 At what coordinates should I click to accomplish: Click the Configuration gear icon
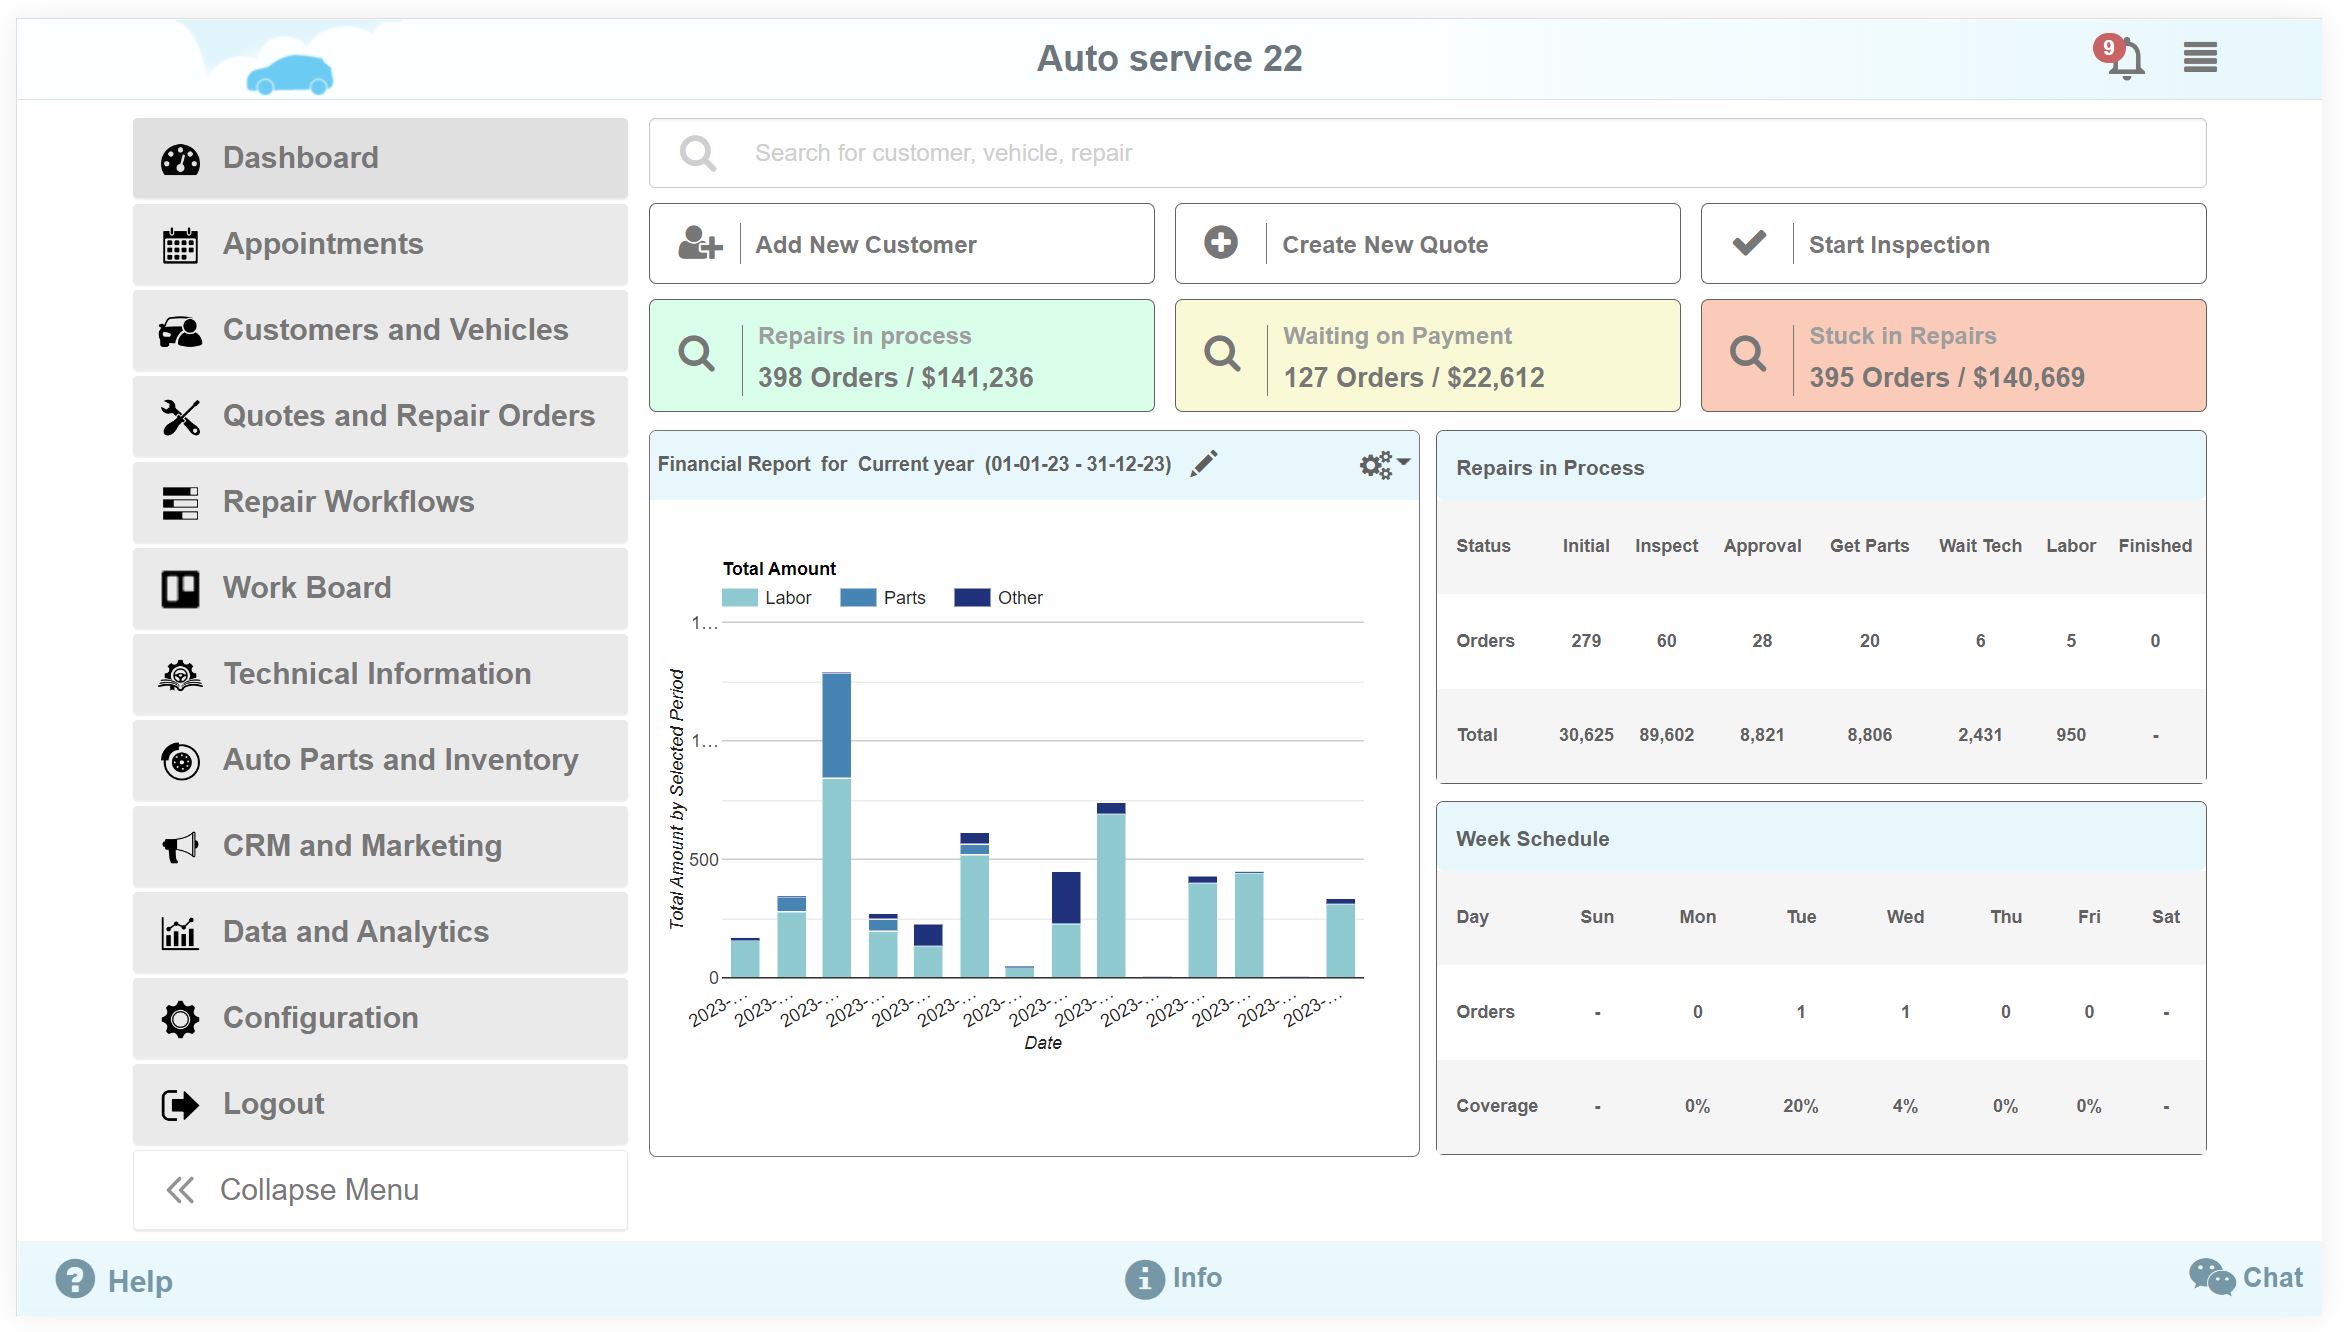(x=181, y=1017)
